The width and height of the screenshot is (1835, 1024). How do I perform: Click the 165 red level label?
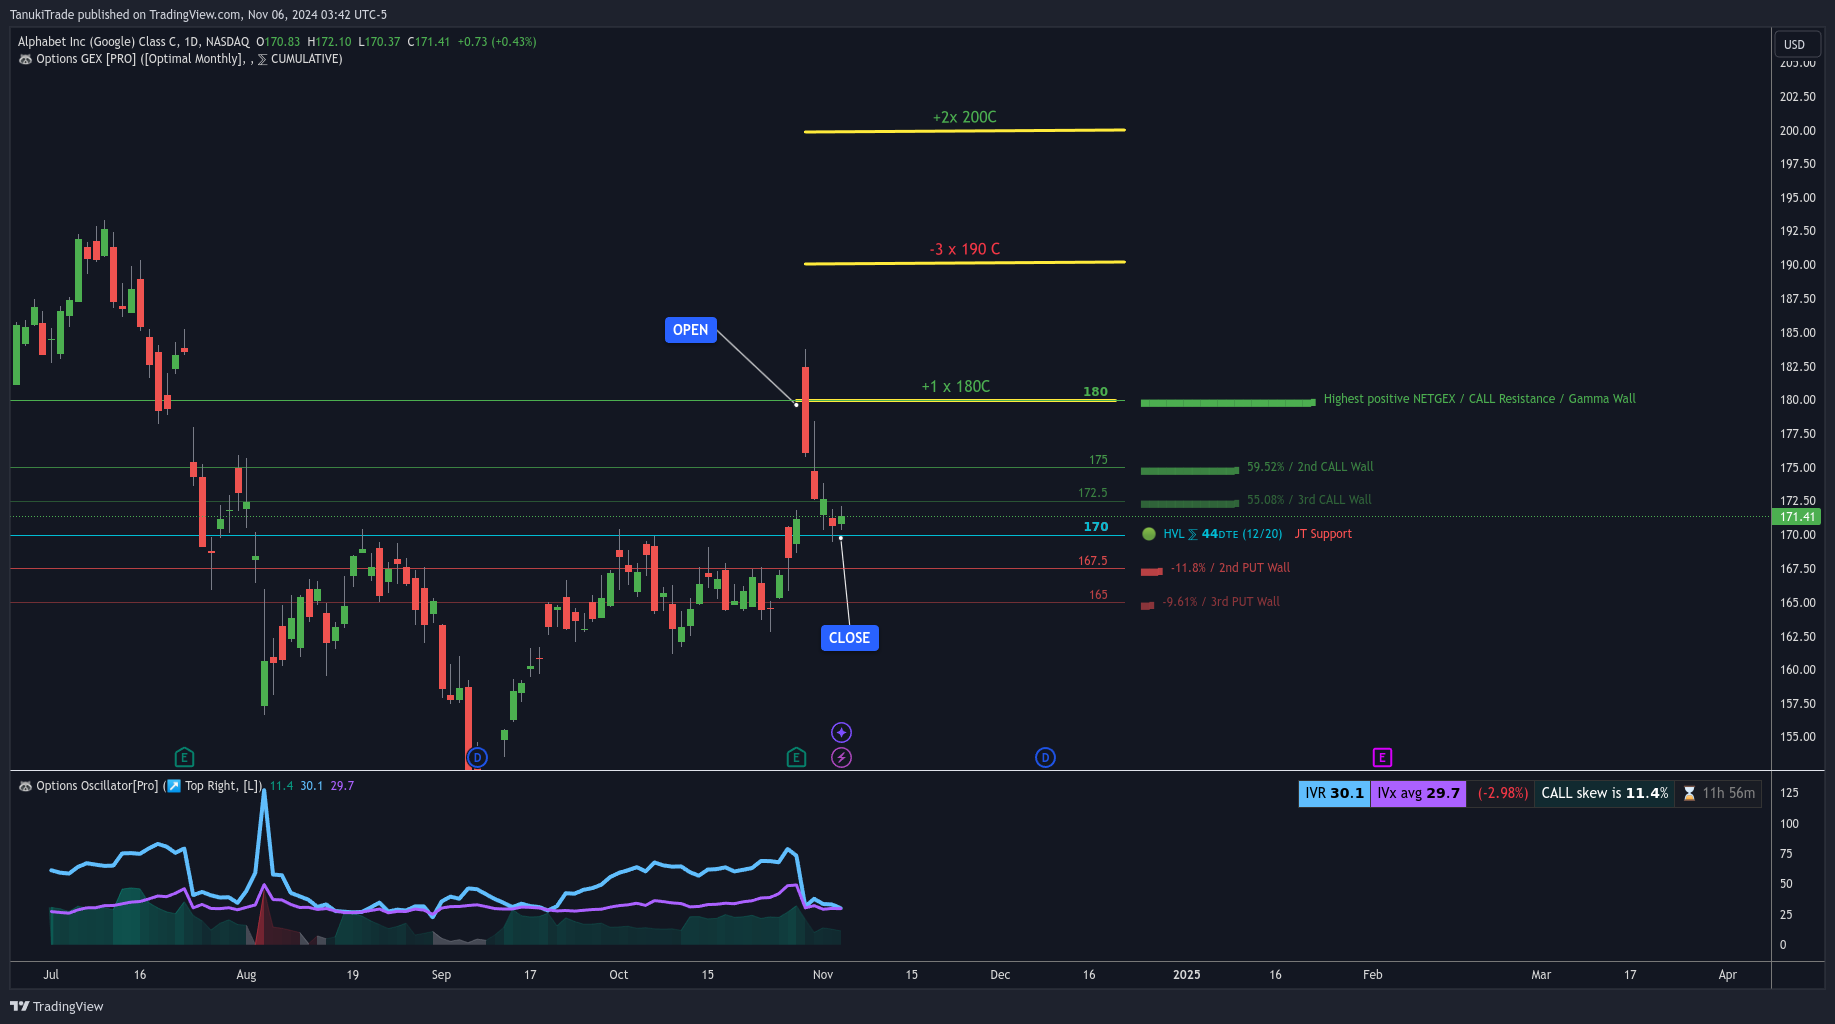click(1098, 595)
